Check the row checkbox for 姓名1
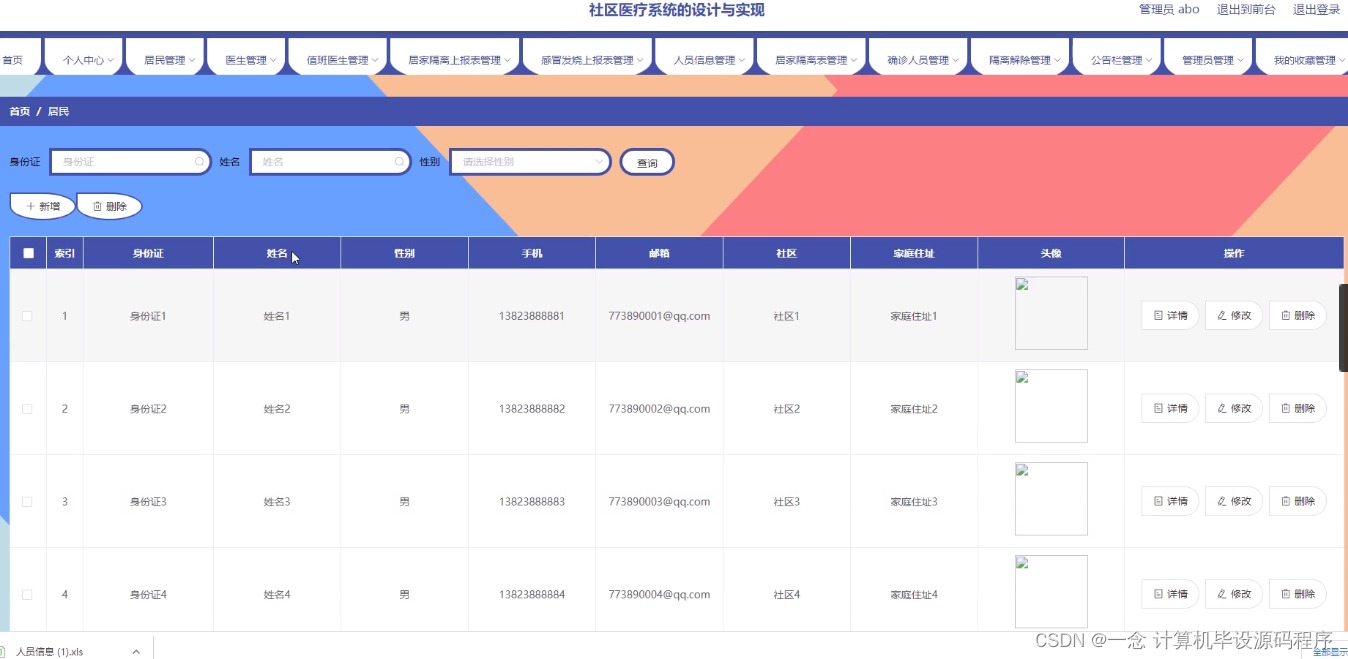1348x659 pixels. tap(27, 315)
